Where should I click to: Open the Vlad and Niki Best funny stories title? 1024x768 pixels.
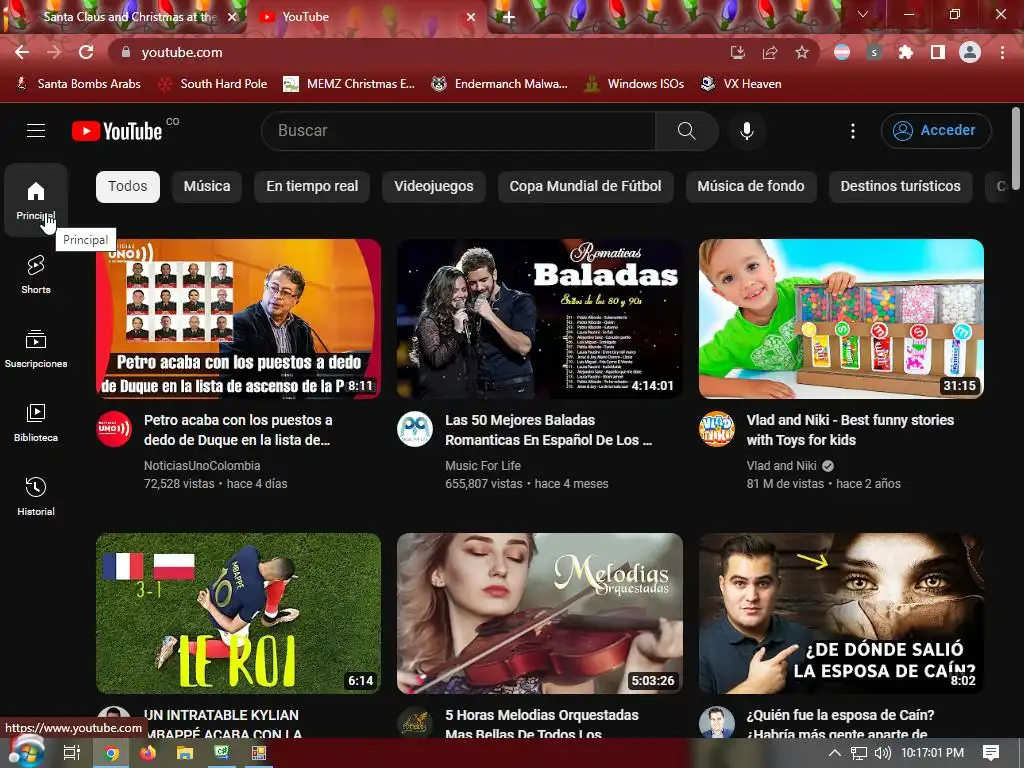pyautogui.click(x=850, y=430)
